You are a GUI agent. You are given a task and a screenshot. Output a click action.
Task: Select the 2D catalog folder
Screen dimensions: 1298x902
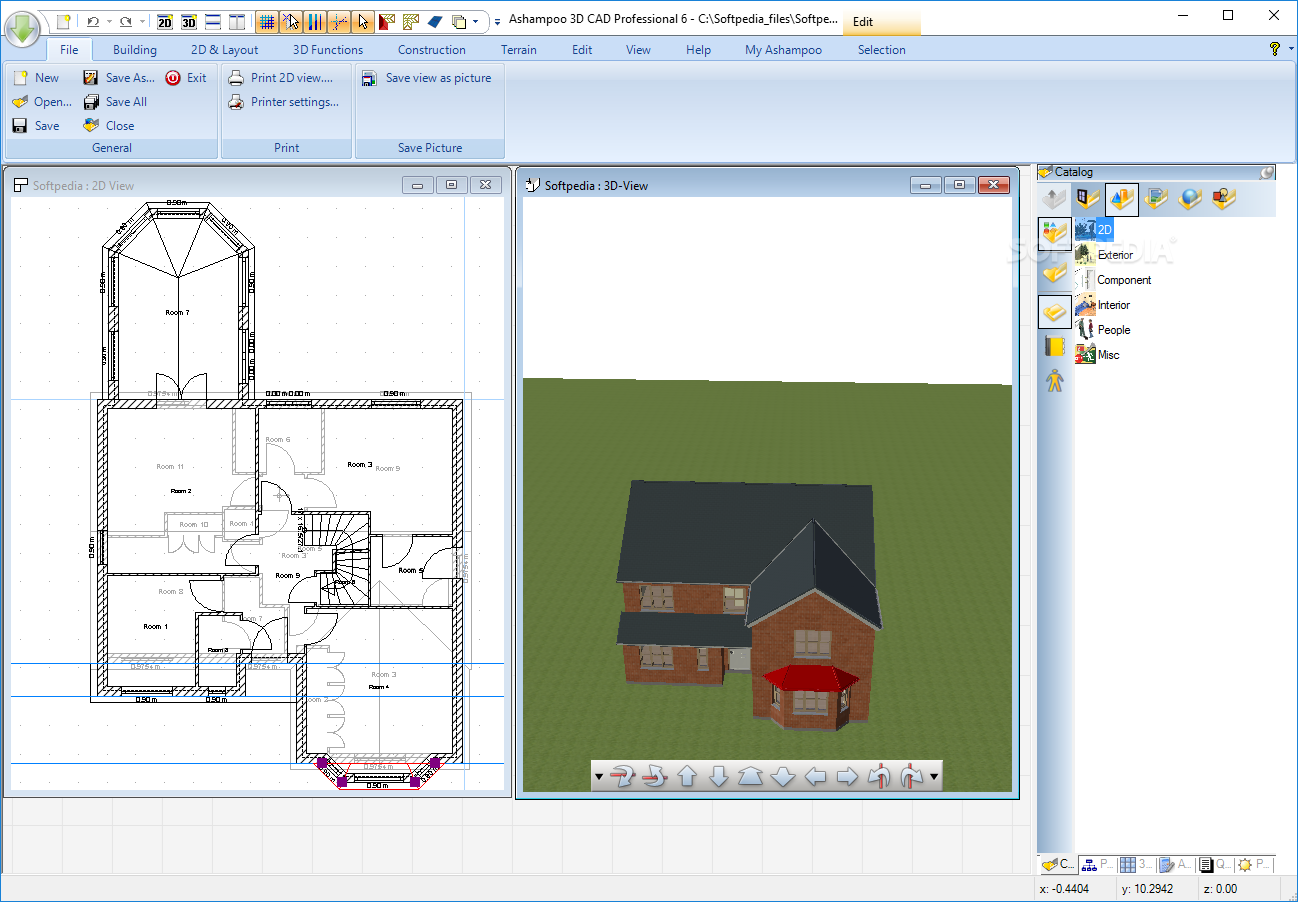point(1094,230)
